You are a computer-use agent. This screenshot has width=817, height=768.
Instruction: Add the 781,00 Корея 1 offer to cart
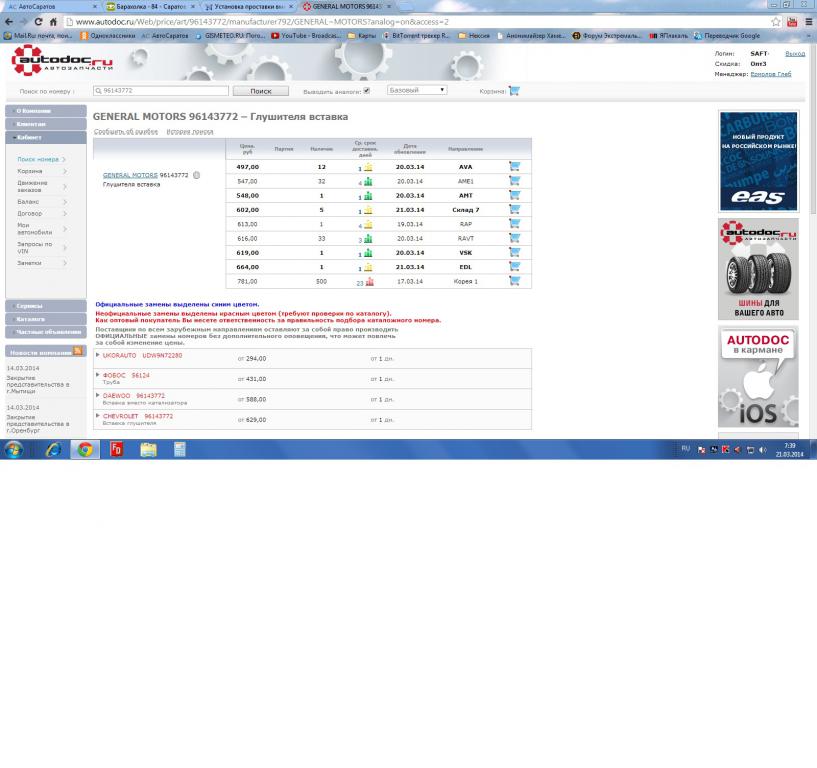click(x=514, y=281)
